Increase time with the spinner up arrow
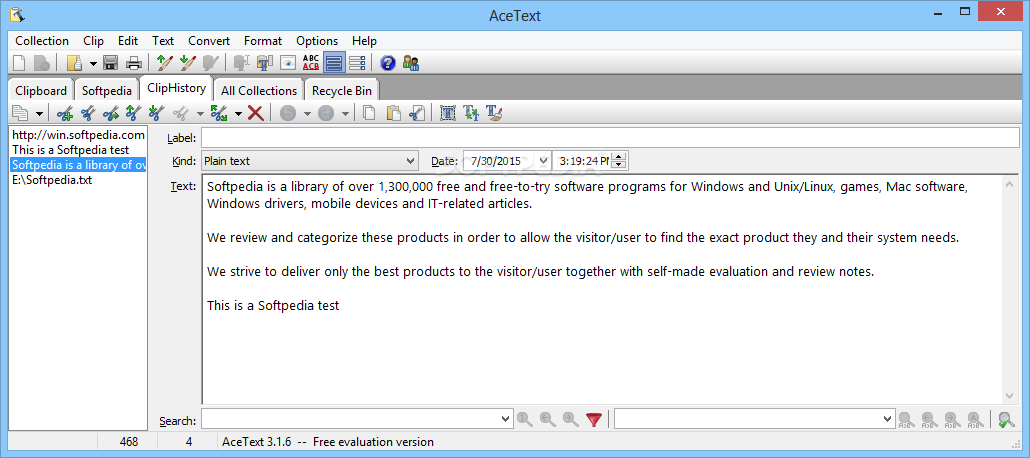Screen dimensions: 1030x458 [621, 156]
